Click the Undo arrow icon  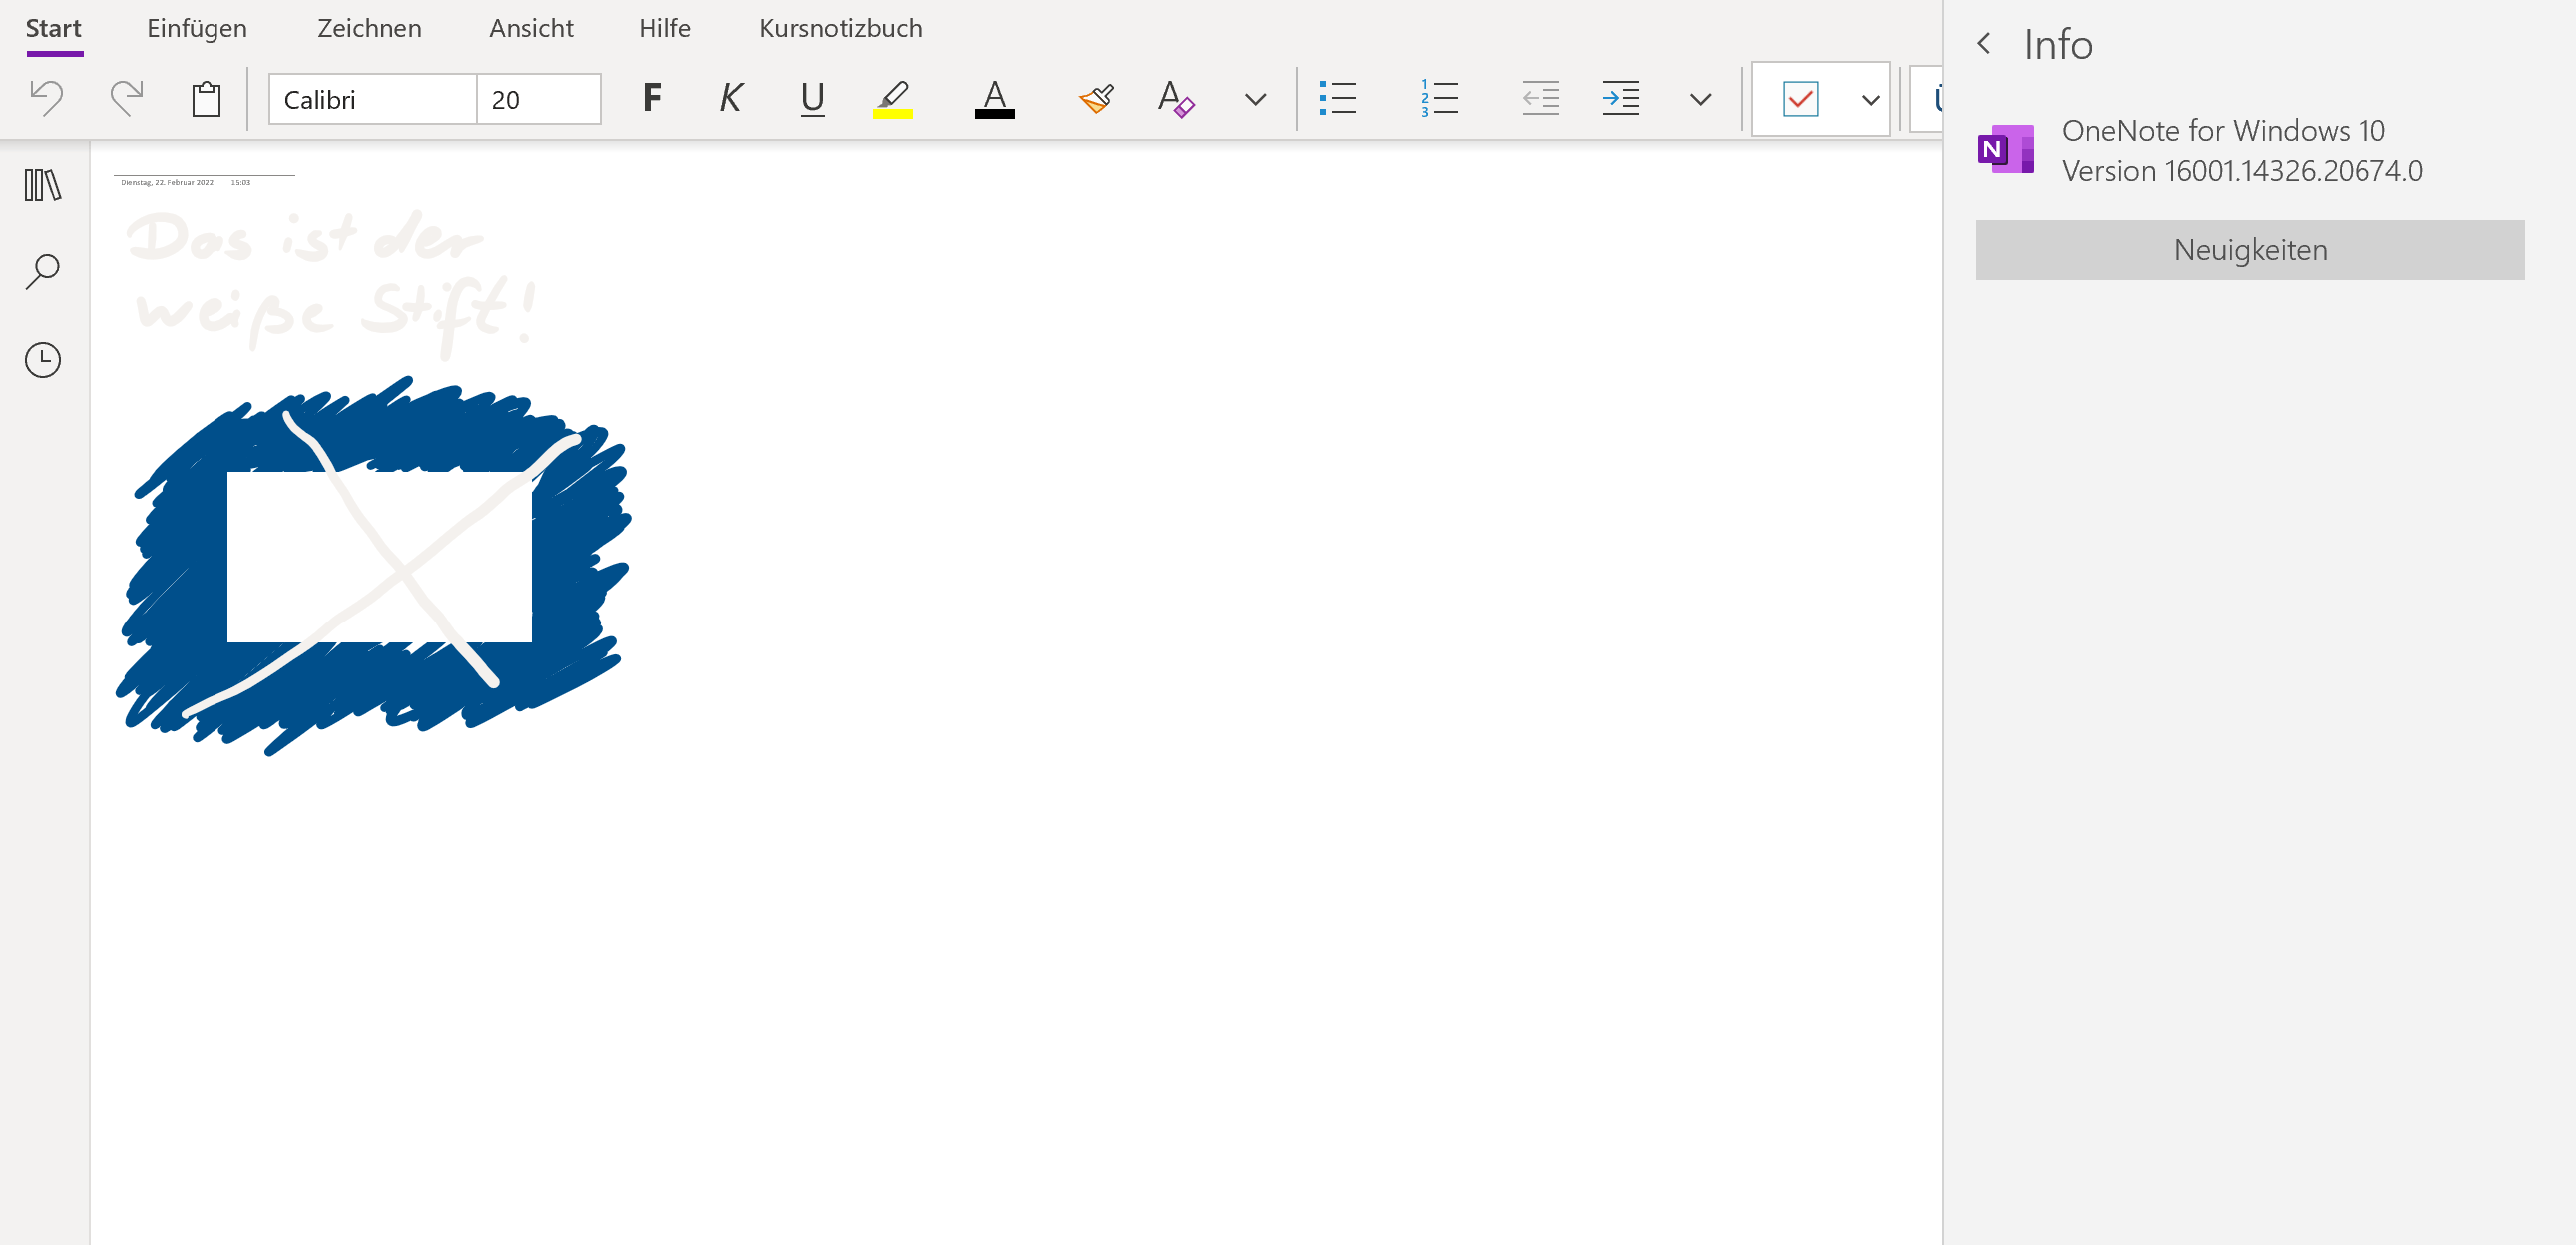(x=46, y=98)
